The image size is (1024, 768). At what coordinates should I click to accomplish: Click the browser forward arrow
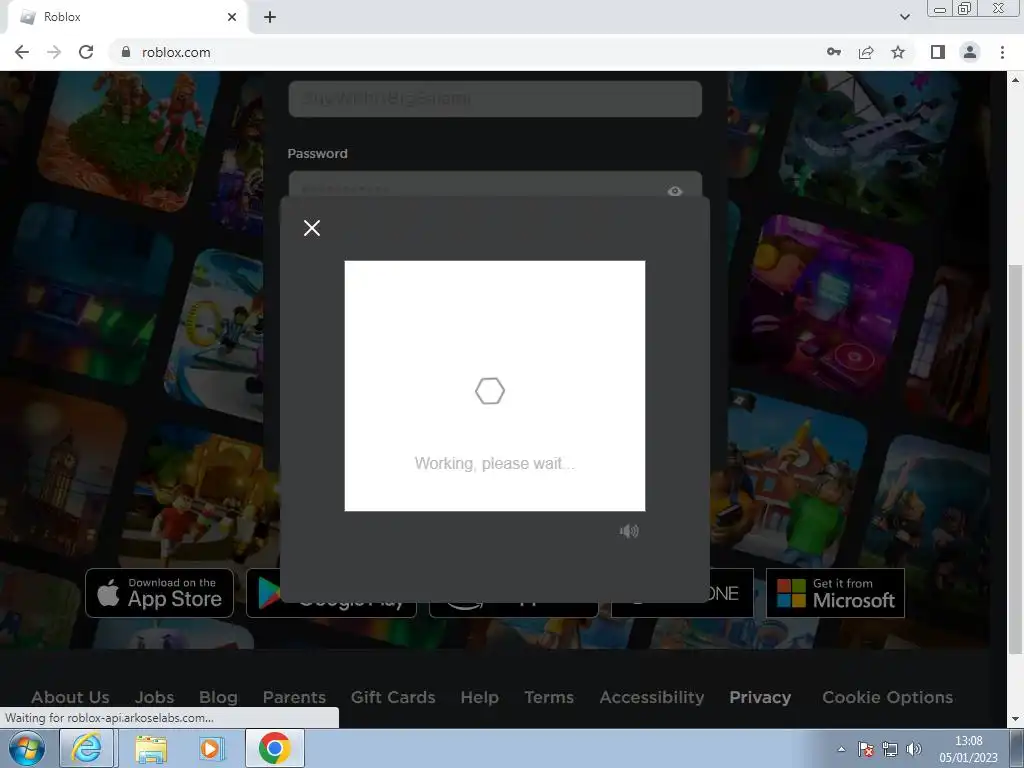point(54,52)
